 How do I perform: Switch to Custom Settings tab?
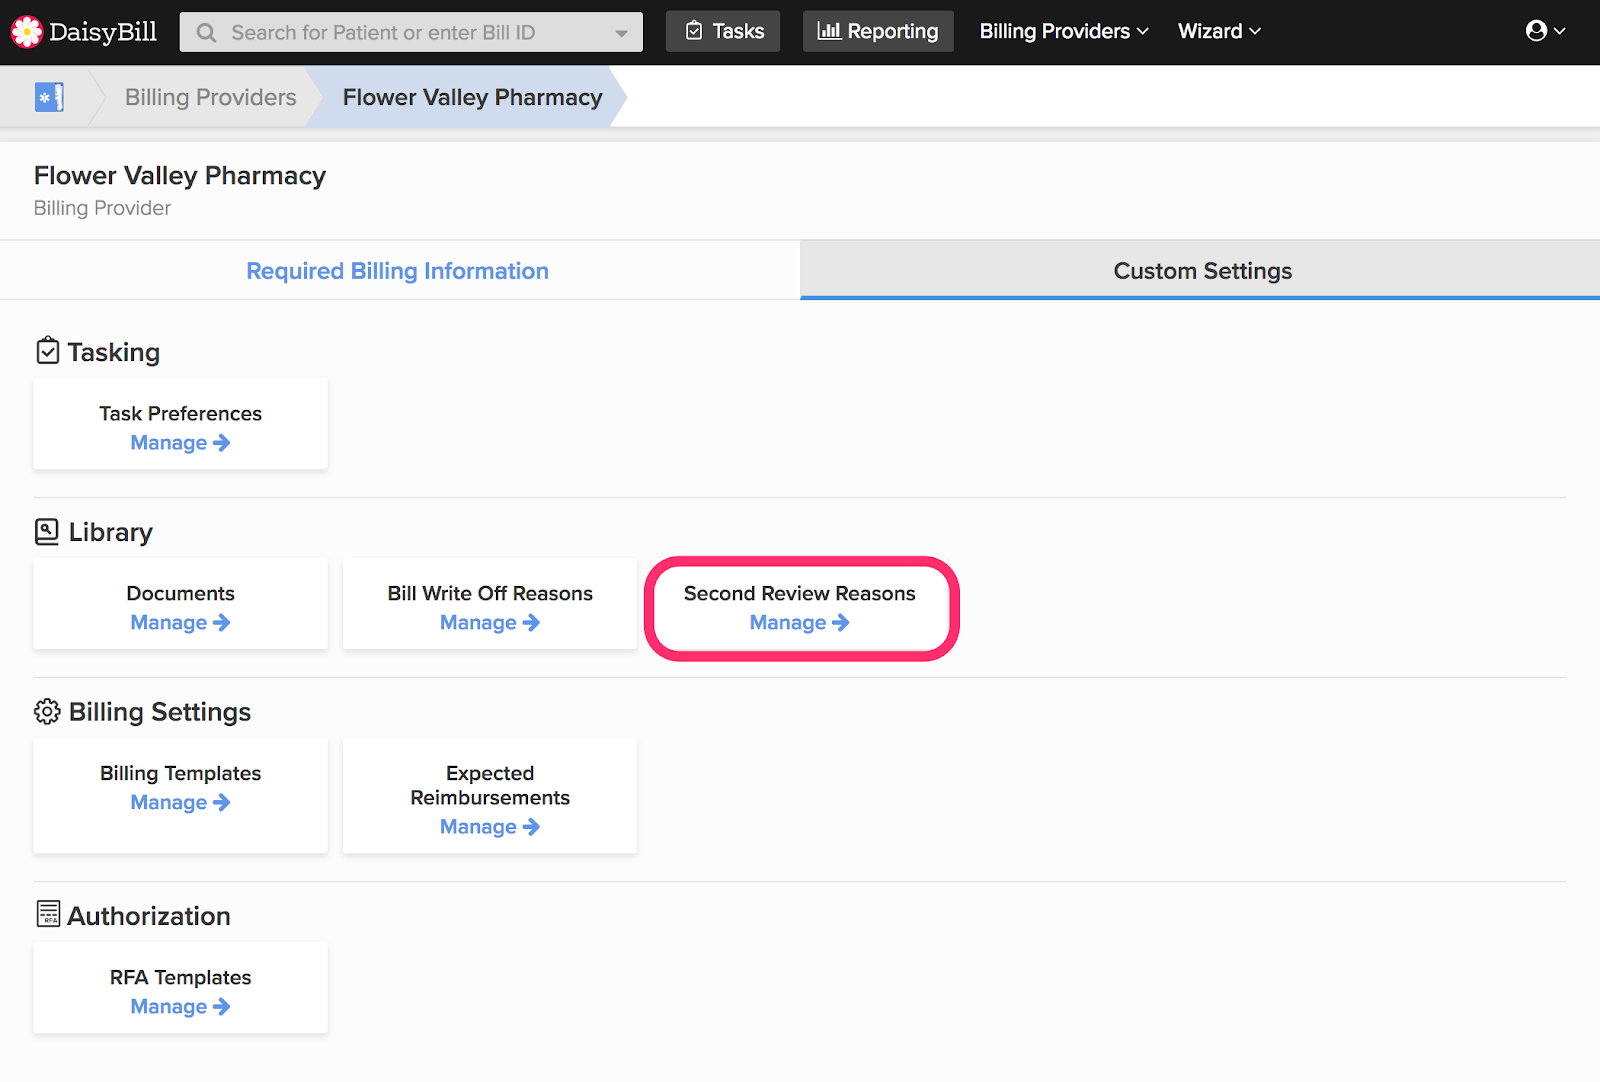coord(1202,271)
